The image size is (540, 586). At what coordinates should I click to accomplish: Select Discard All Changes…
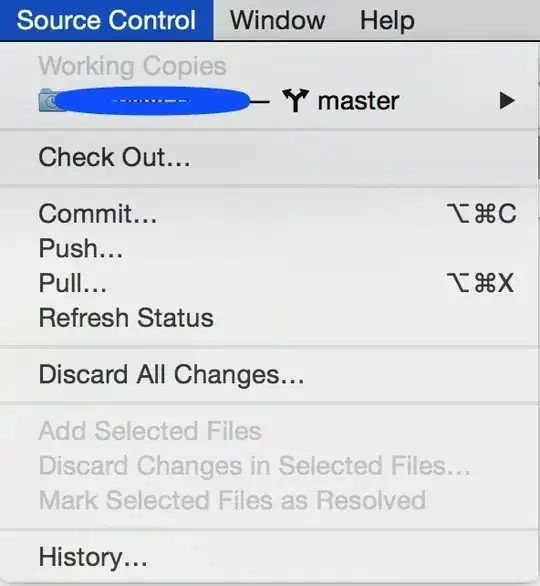pos(269,374)
